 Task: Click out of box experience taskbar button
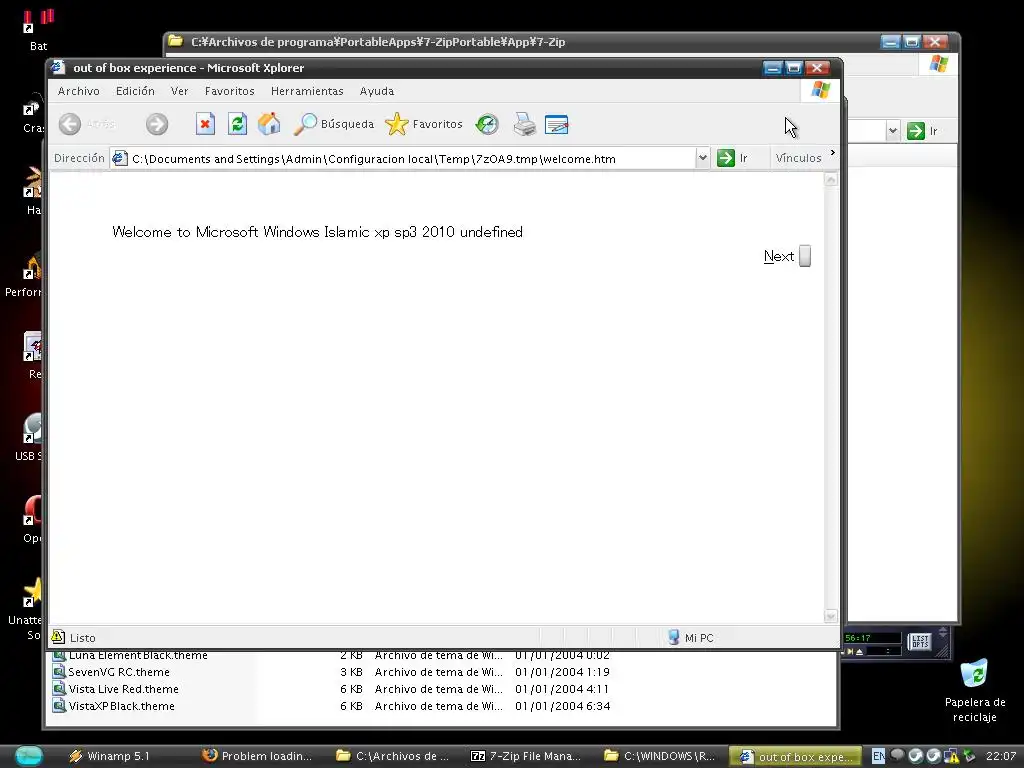point(794,757)
